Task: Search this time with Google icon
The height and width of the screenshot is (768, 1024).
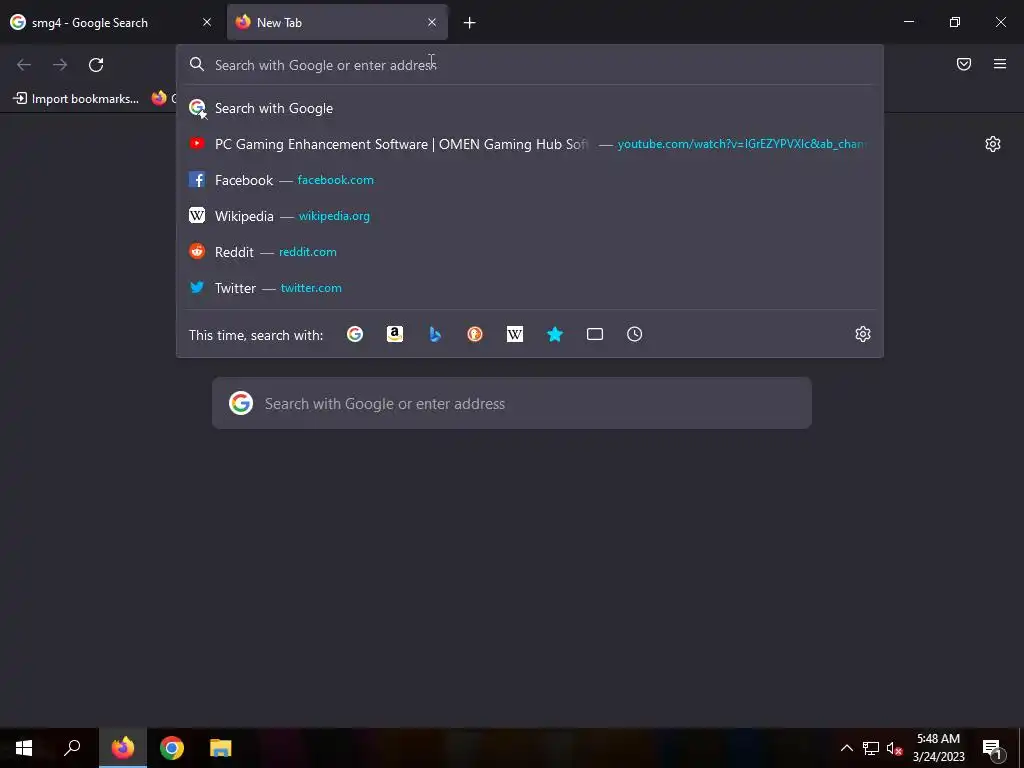Action: coord(355,334)
